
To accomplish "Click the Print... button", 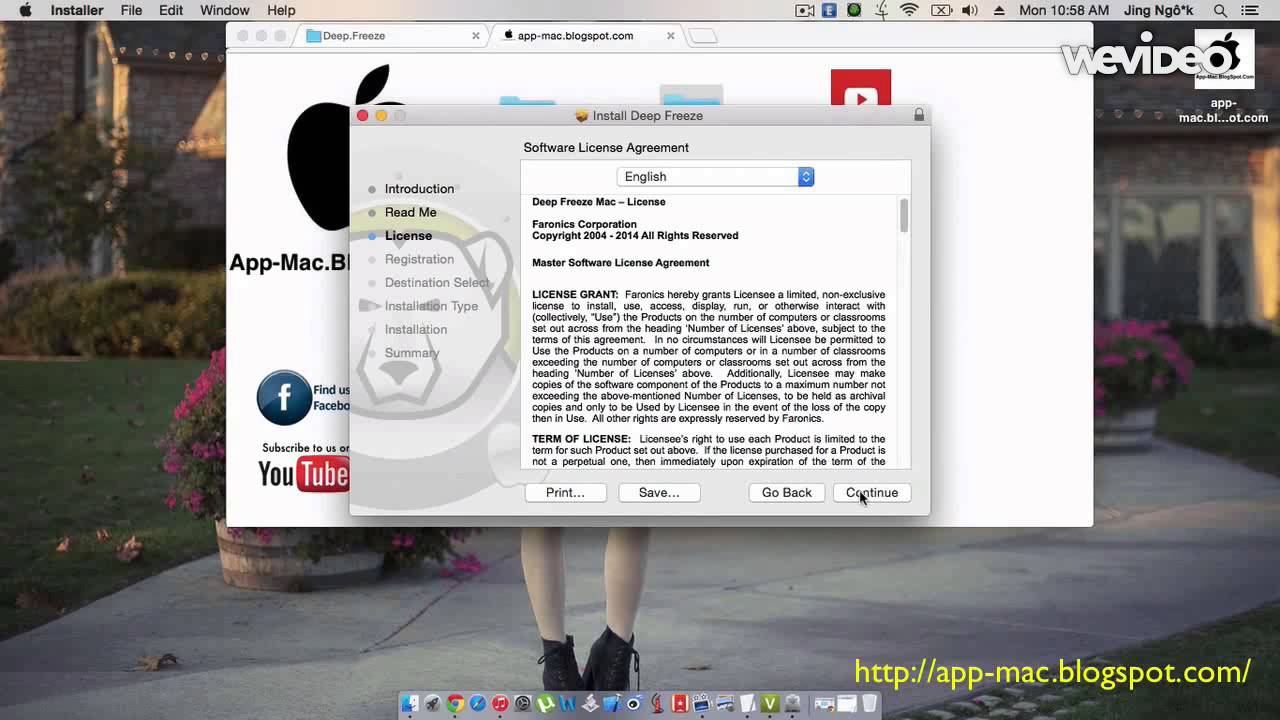I will pyautogui.click(x=565, y=492).
